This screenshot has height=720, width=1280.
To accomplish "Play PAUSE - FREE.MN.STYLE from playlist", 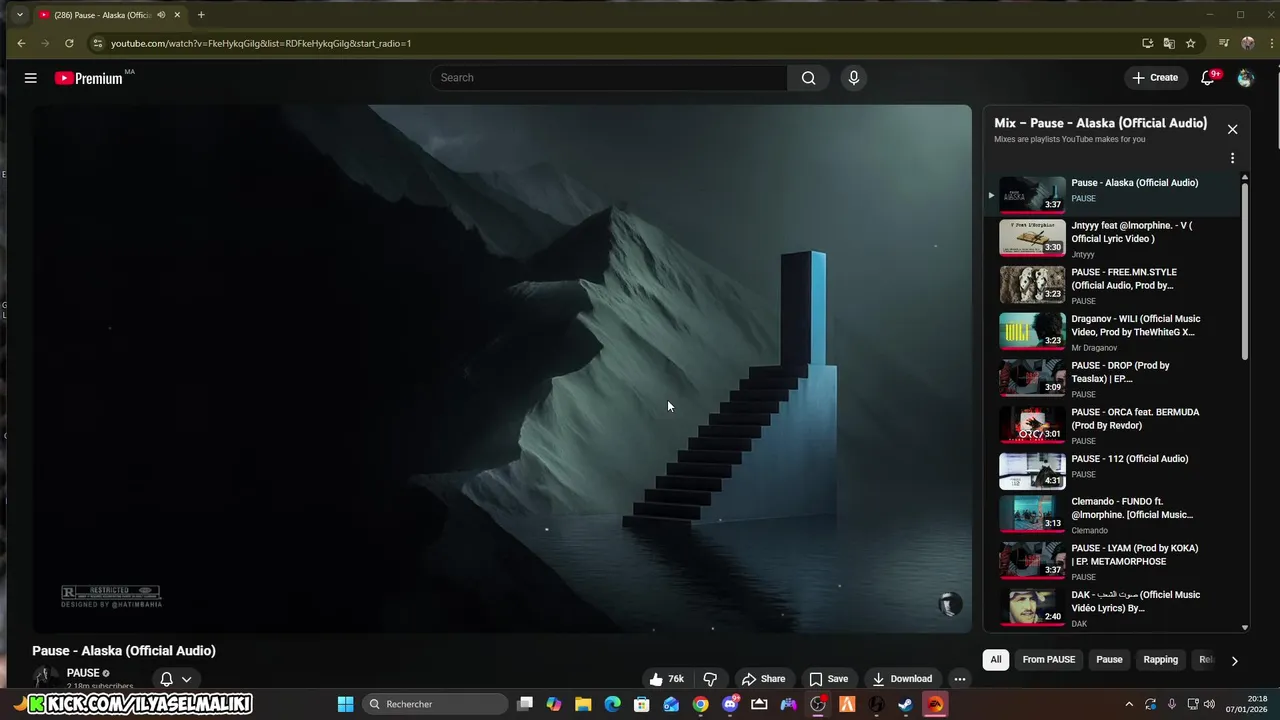I will 1113,286.
